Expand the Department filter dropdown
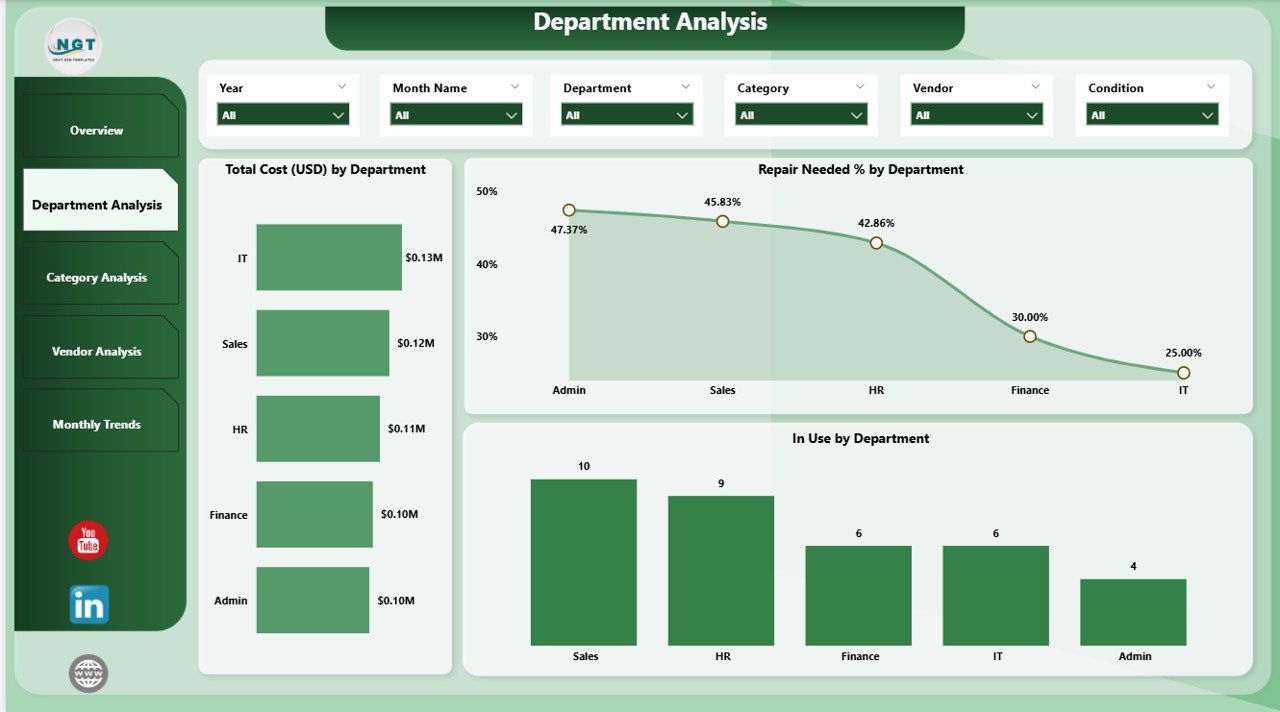This screenshot has width=1280, height=712. point(627,115)
